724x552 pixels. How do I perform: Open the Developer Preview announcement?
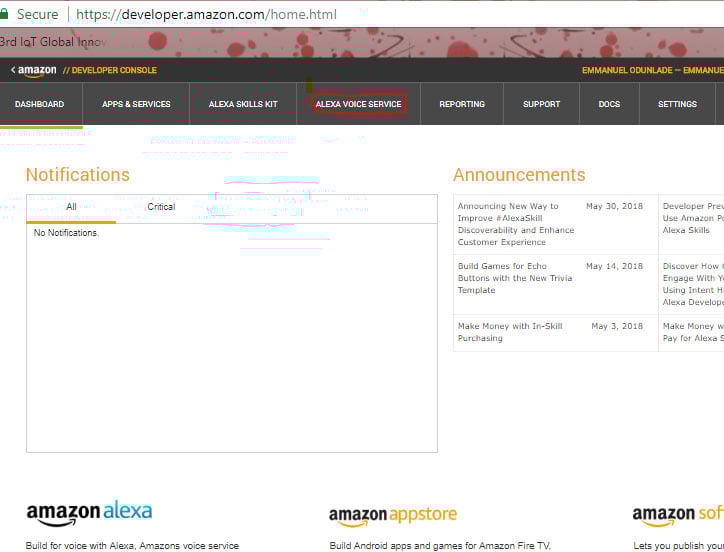693,218
